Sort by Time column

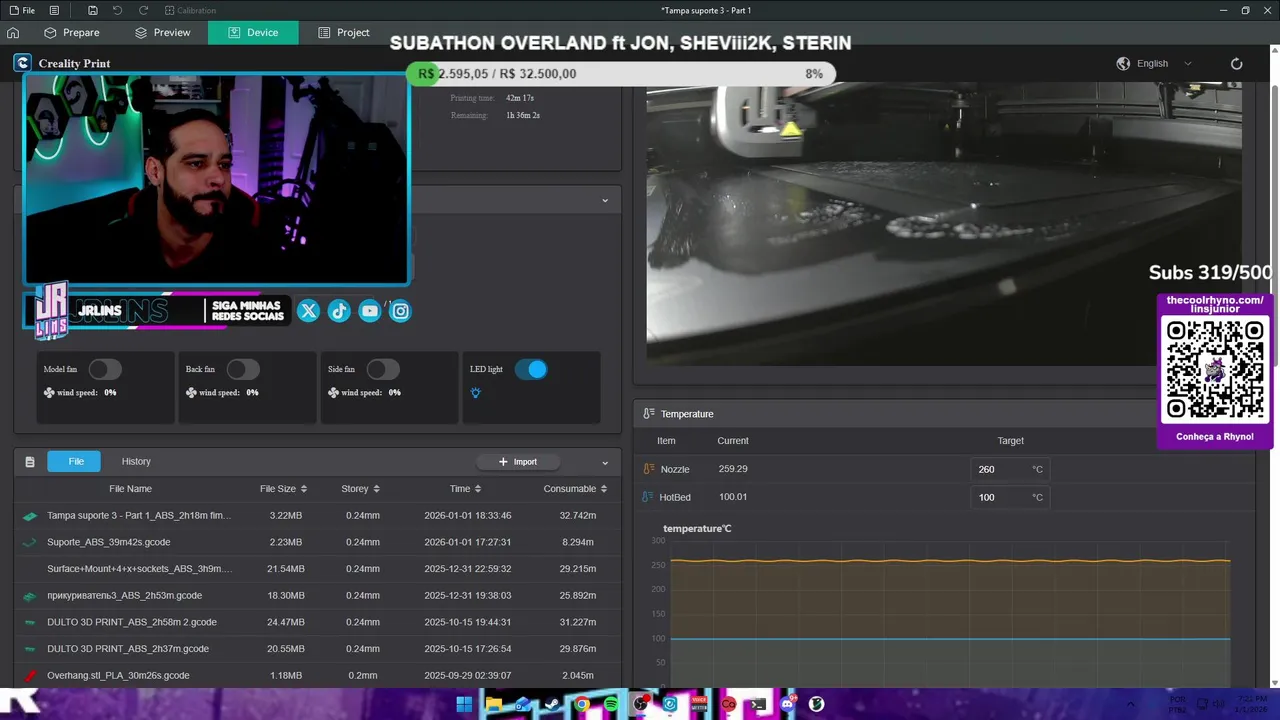pyautogui.click(x=465, y=489)
